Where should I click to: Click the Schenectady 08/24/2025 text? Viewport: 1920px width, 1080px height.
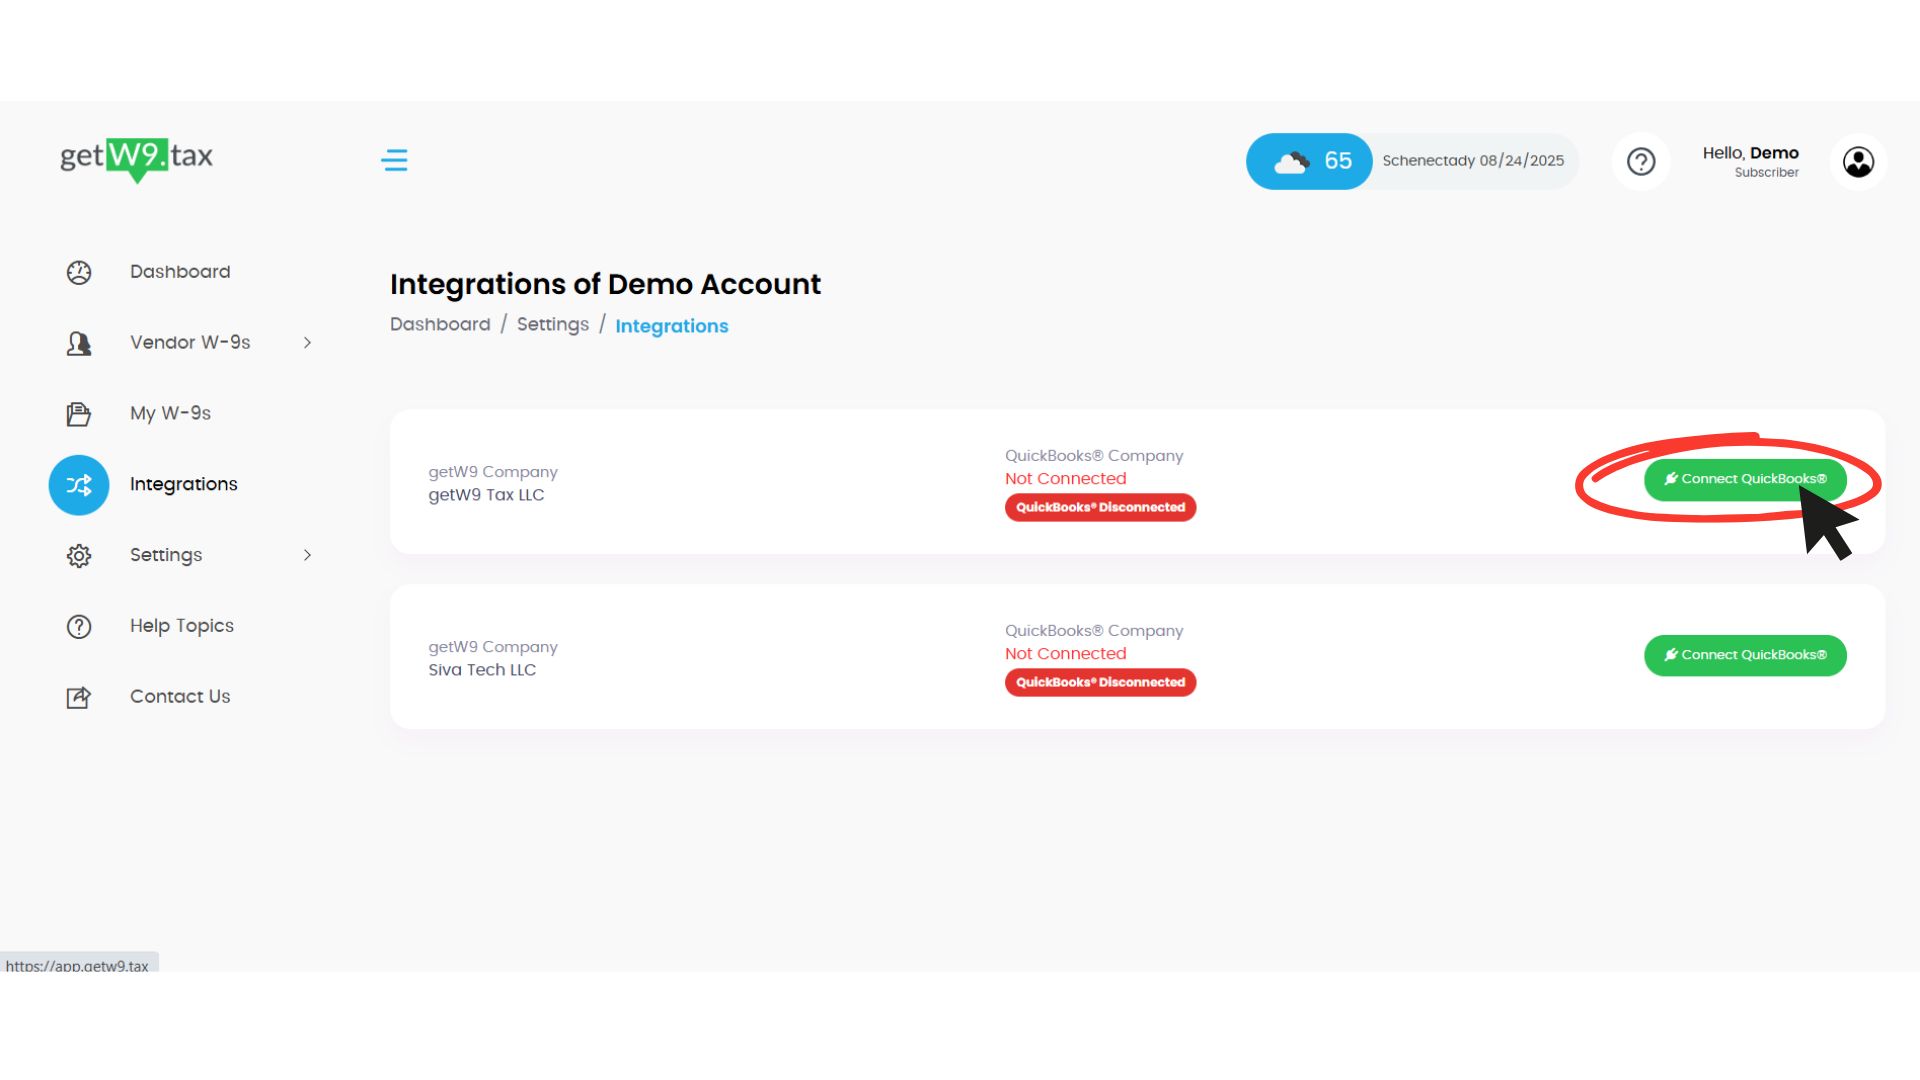coord(1473,161)
